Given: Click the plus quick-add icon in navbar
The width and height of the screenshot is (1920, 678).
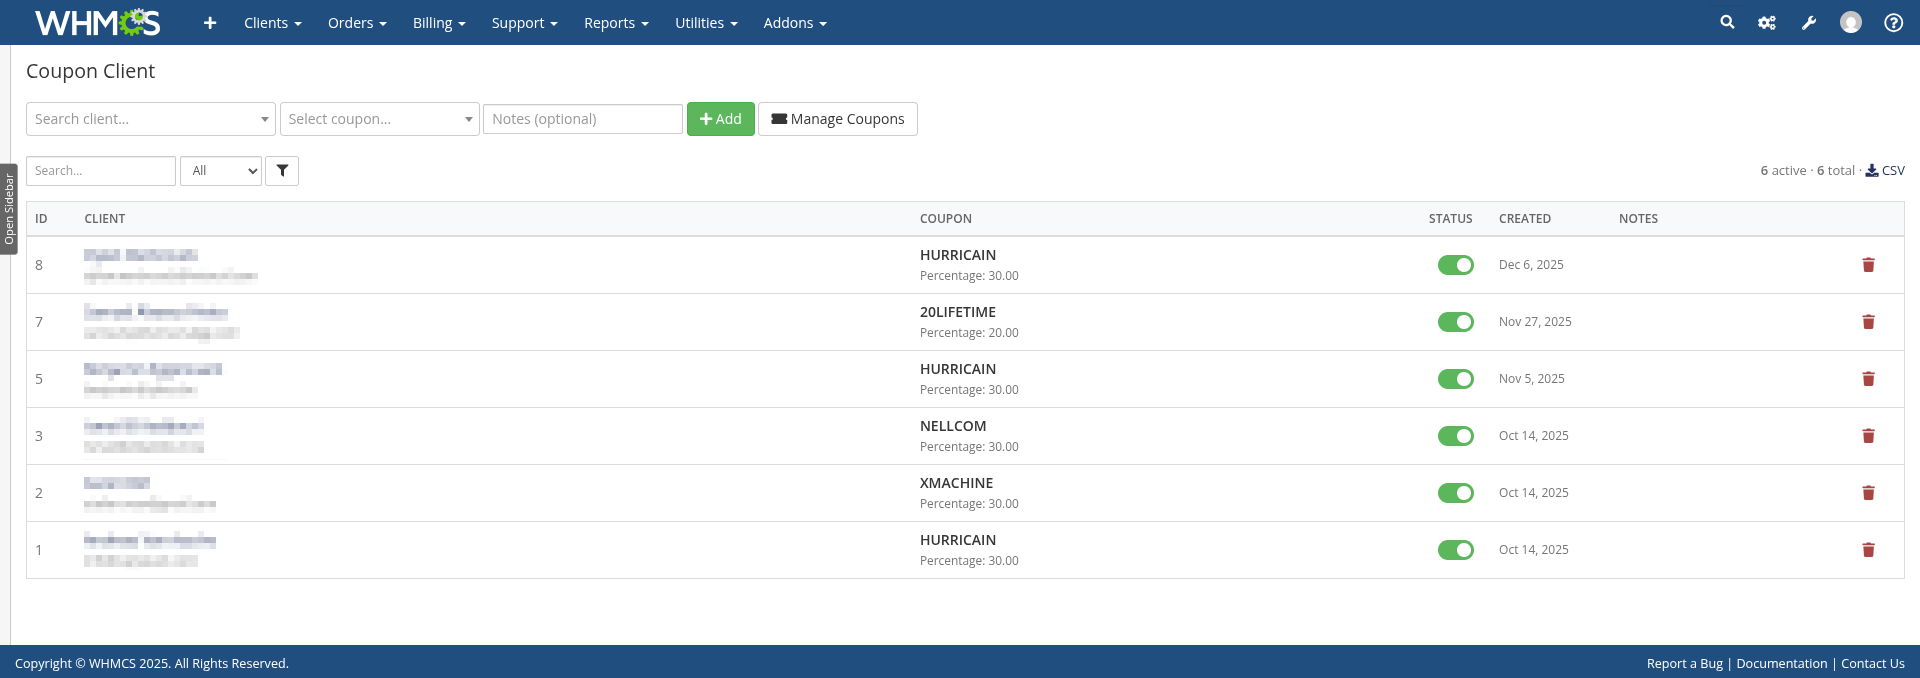Looking at the screenshot, I should 210,22.
